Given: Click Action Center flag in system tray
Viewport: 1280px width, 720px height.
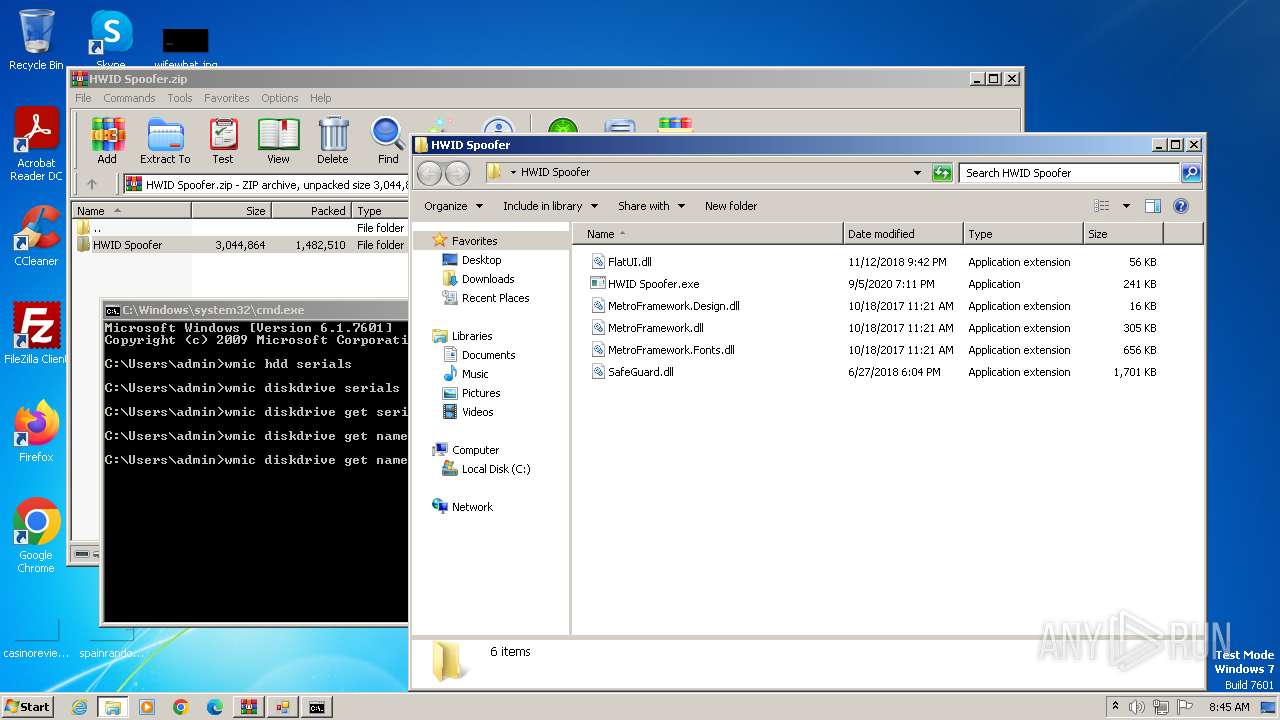Looking at the screenshot, I should 1184,707.
